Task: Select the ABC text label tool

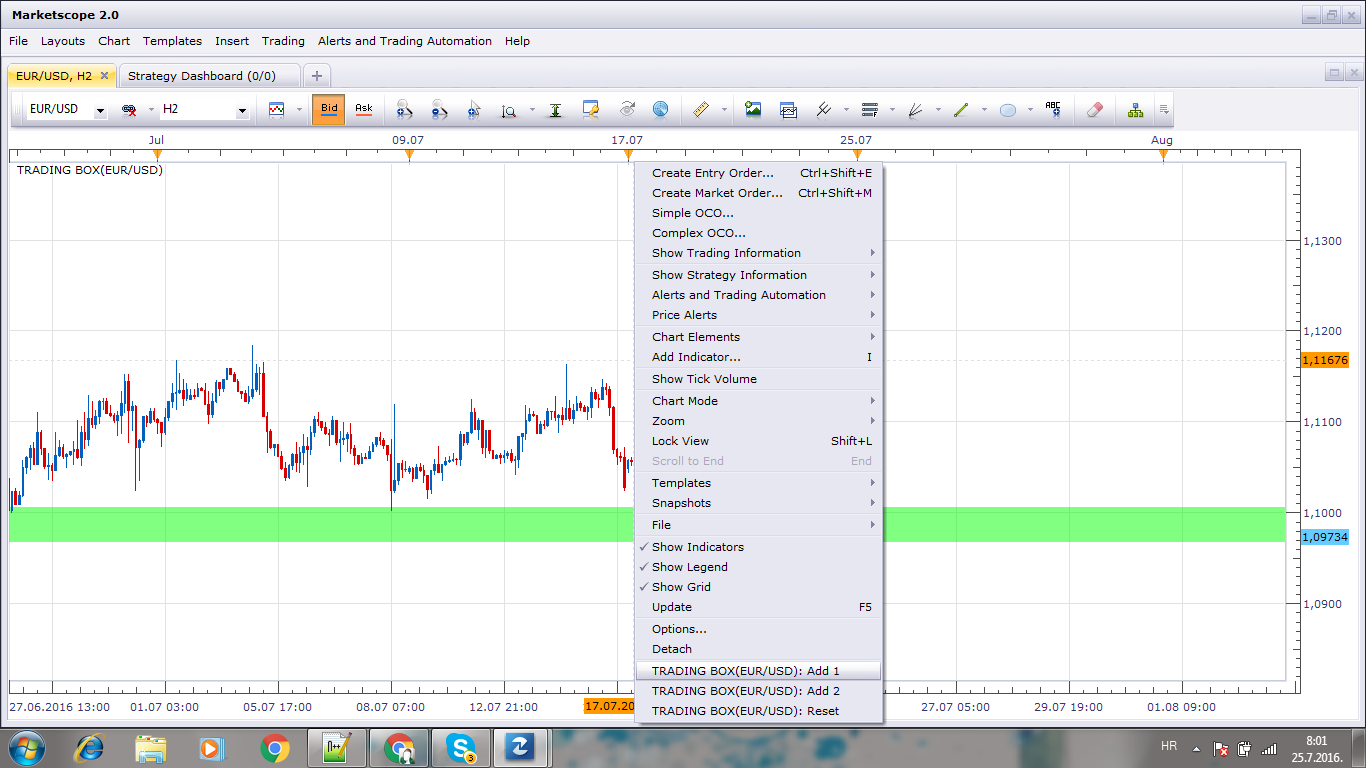Action: point(1053,110)
